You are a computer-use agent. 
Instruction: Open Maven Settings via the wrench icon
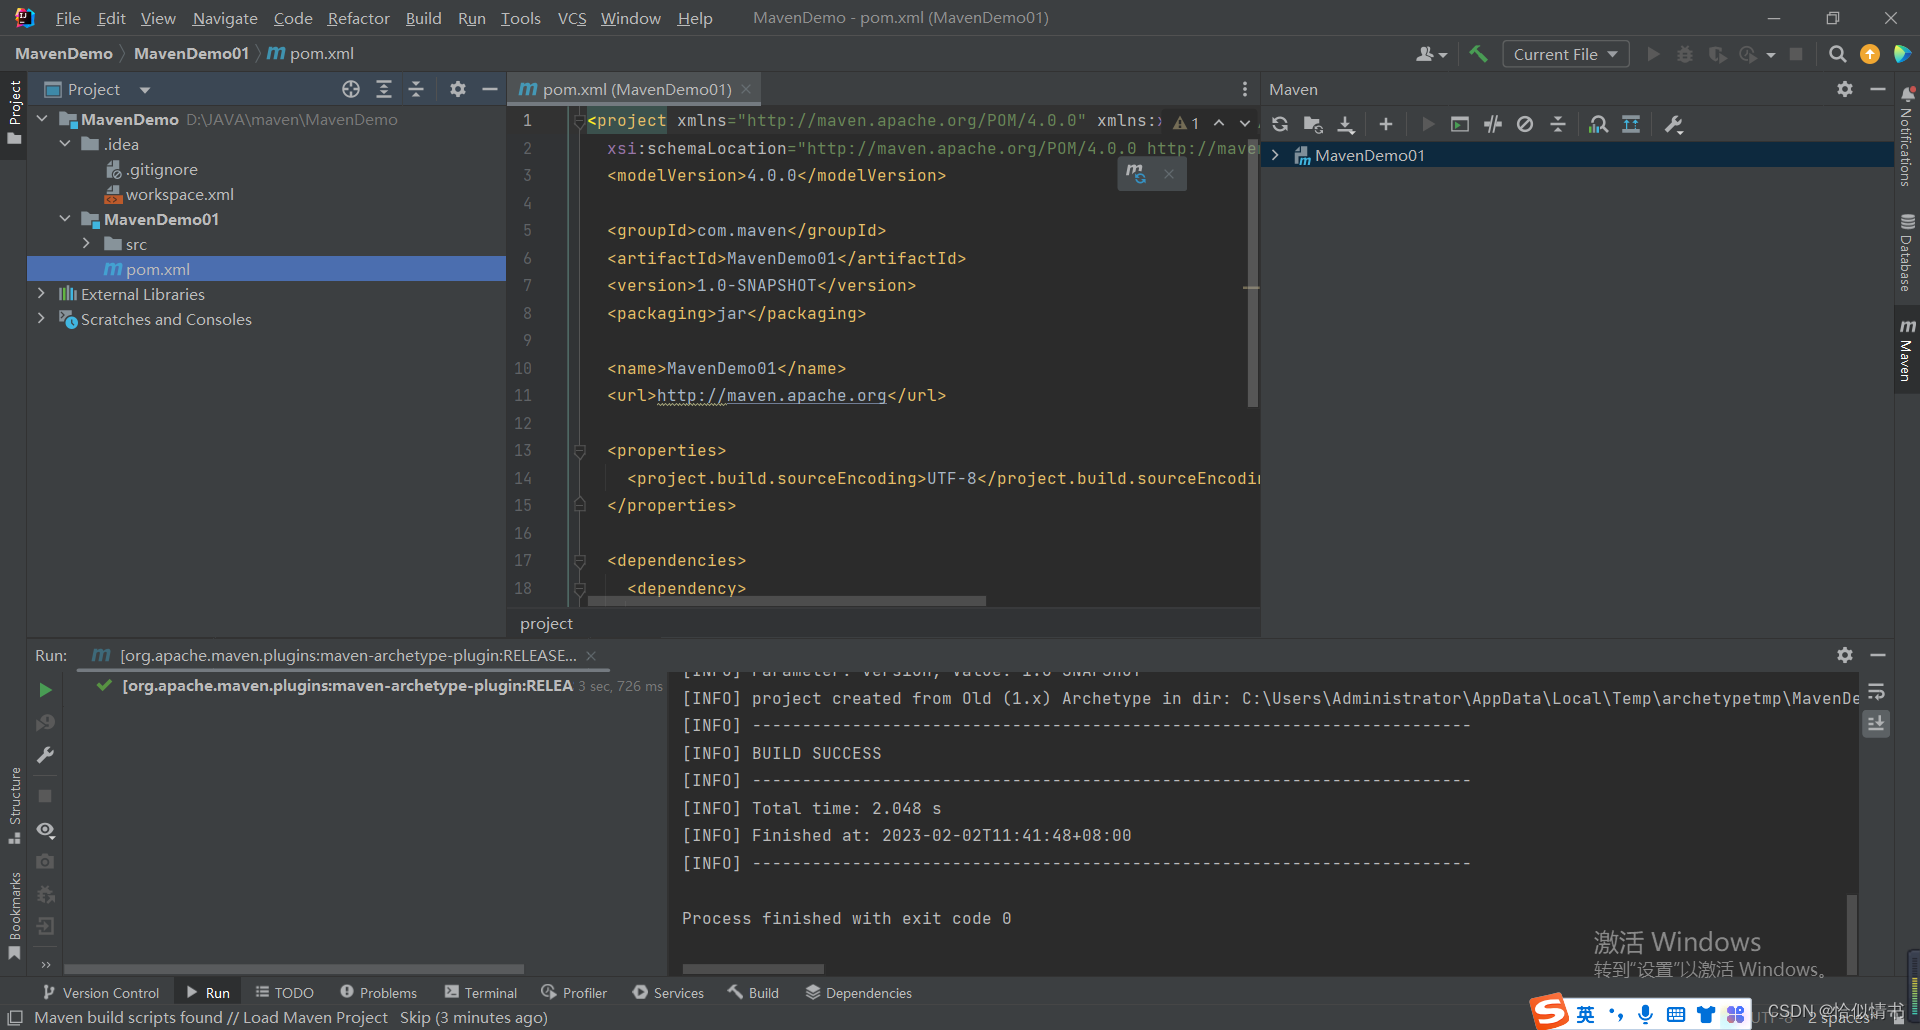tap(1673, 124)
